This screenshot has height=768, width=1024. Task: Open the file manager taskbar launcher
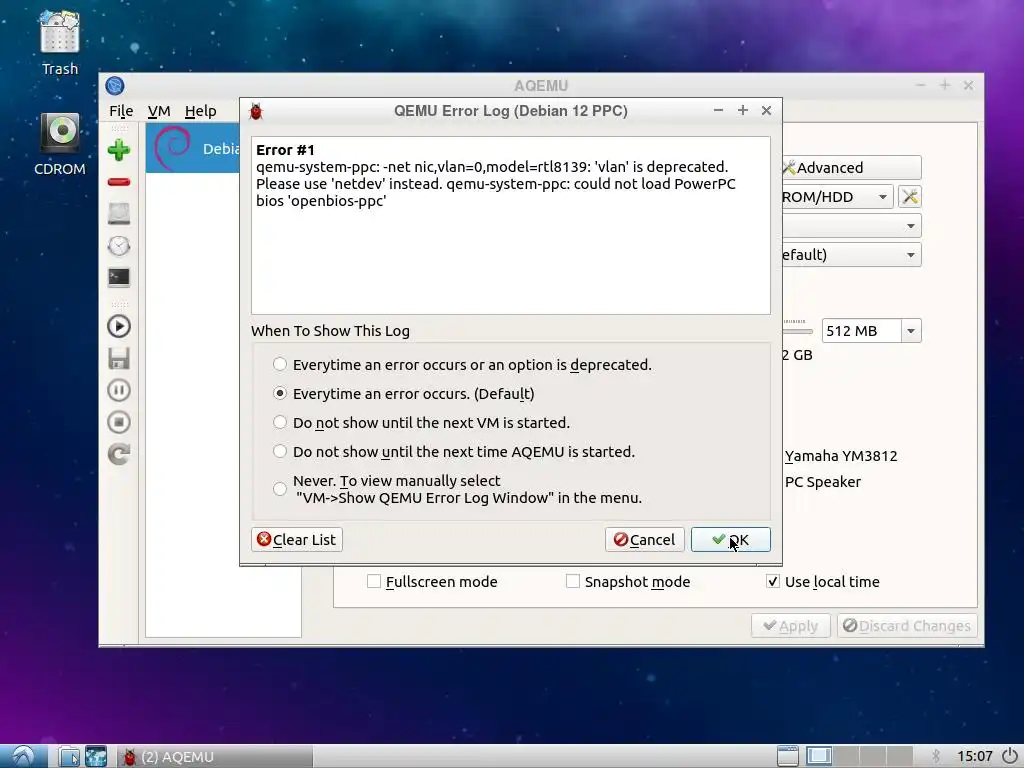tap(69, 756)
